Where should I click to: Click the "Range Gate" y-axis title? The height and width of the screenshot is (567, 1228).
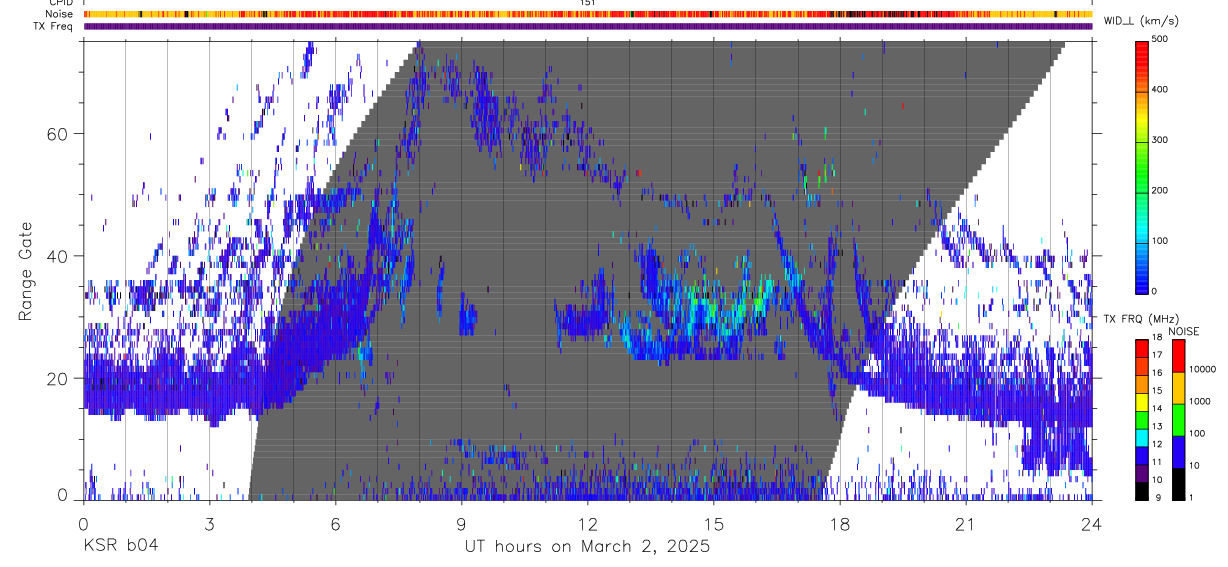click(x=26, y=270)
